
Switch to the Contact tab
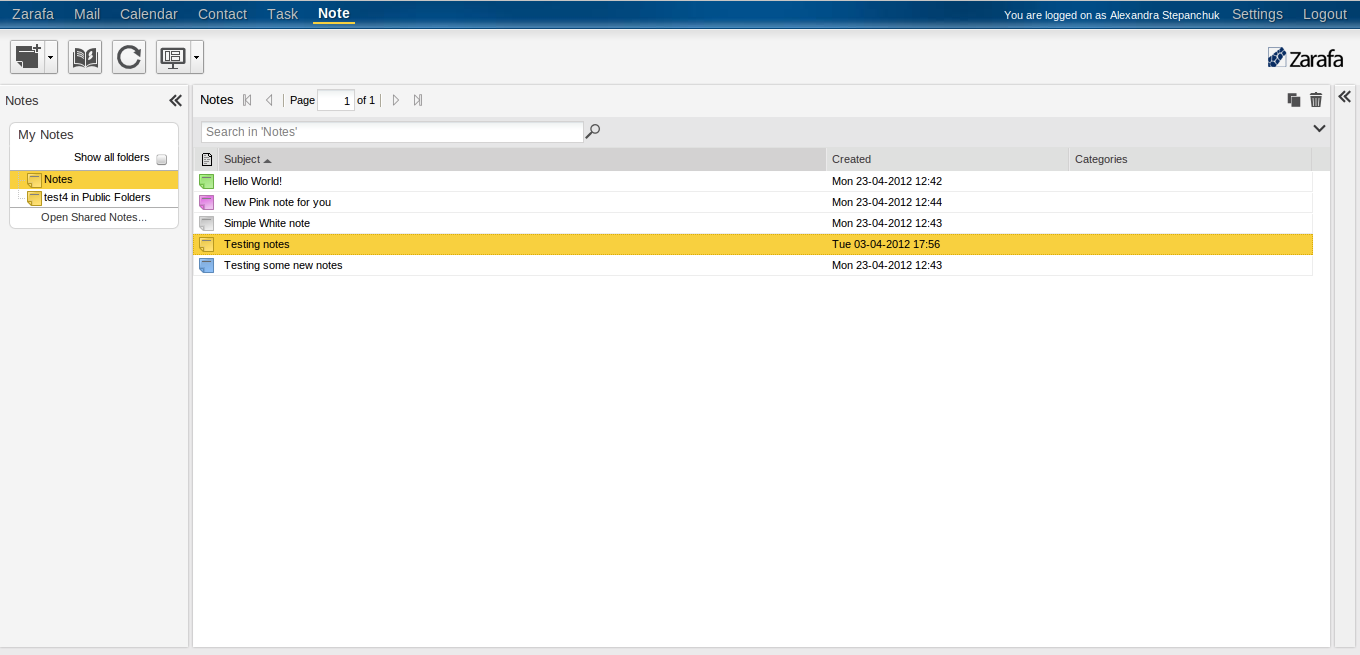[223, 14]
